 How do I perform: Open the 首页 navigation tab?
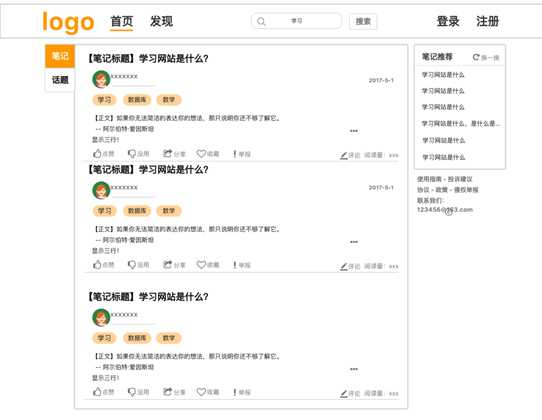[121, 21]
